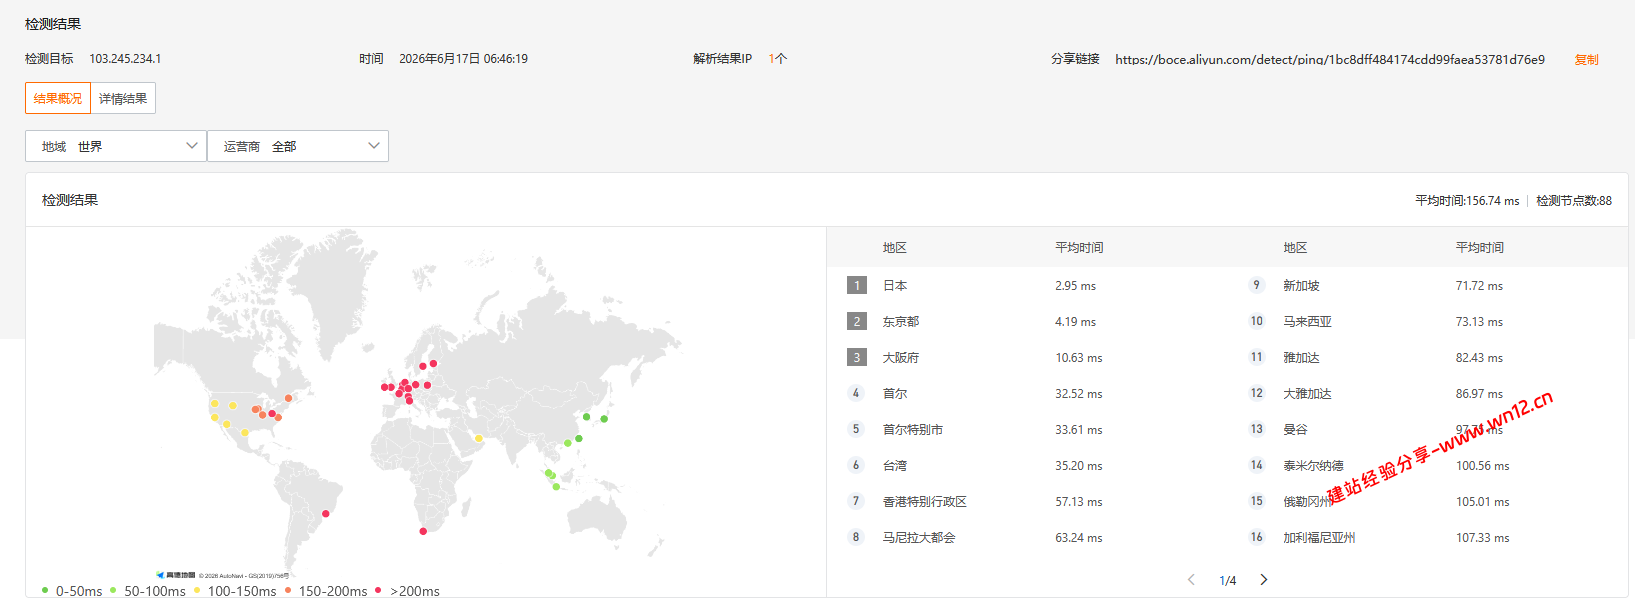Click the 1个 resolved IP count

click(x=778, y=59)
